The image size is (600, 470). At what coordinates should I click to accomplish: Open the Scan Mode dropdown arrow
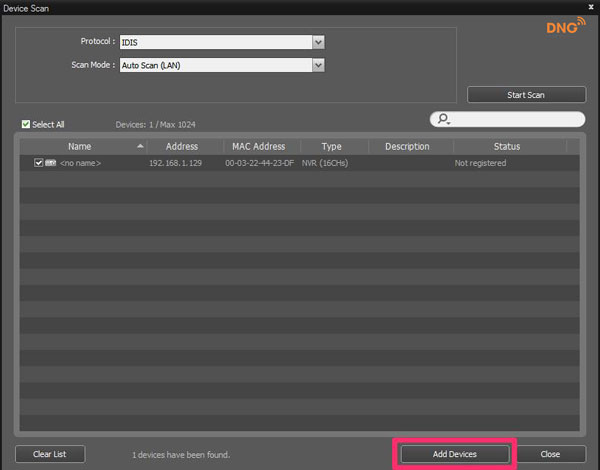(x=318, y=65)
